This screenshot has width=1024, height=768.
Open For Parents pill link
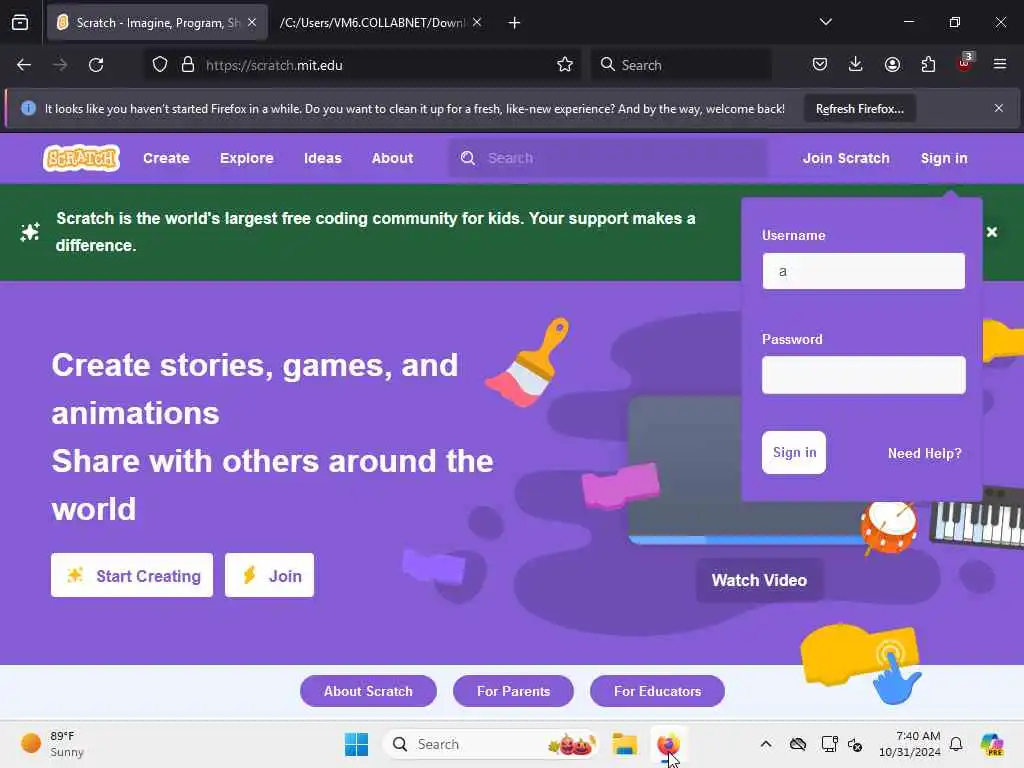point(513,691)
